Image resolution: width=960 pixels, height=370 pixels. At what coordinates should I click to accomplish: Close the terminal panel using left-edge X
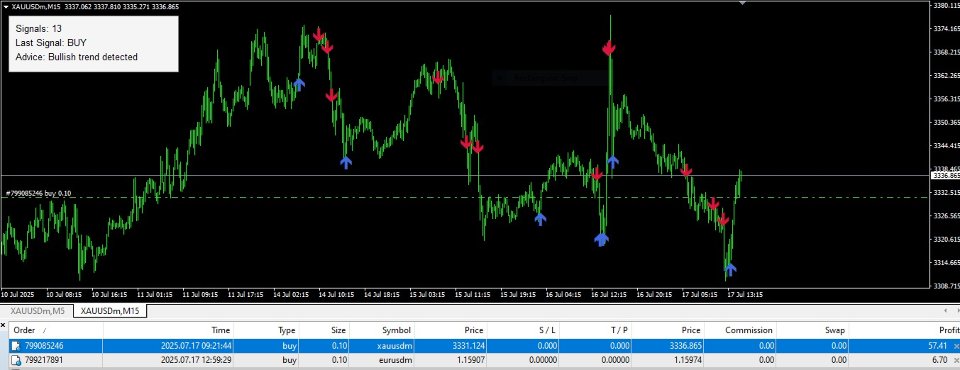point(4,325)
